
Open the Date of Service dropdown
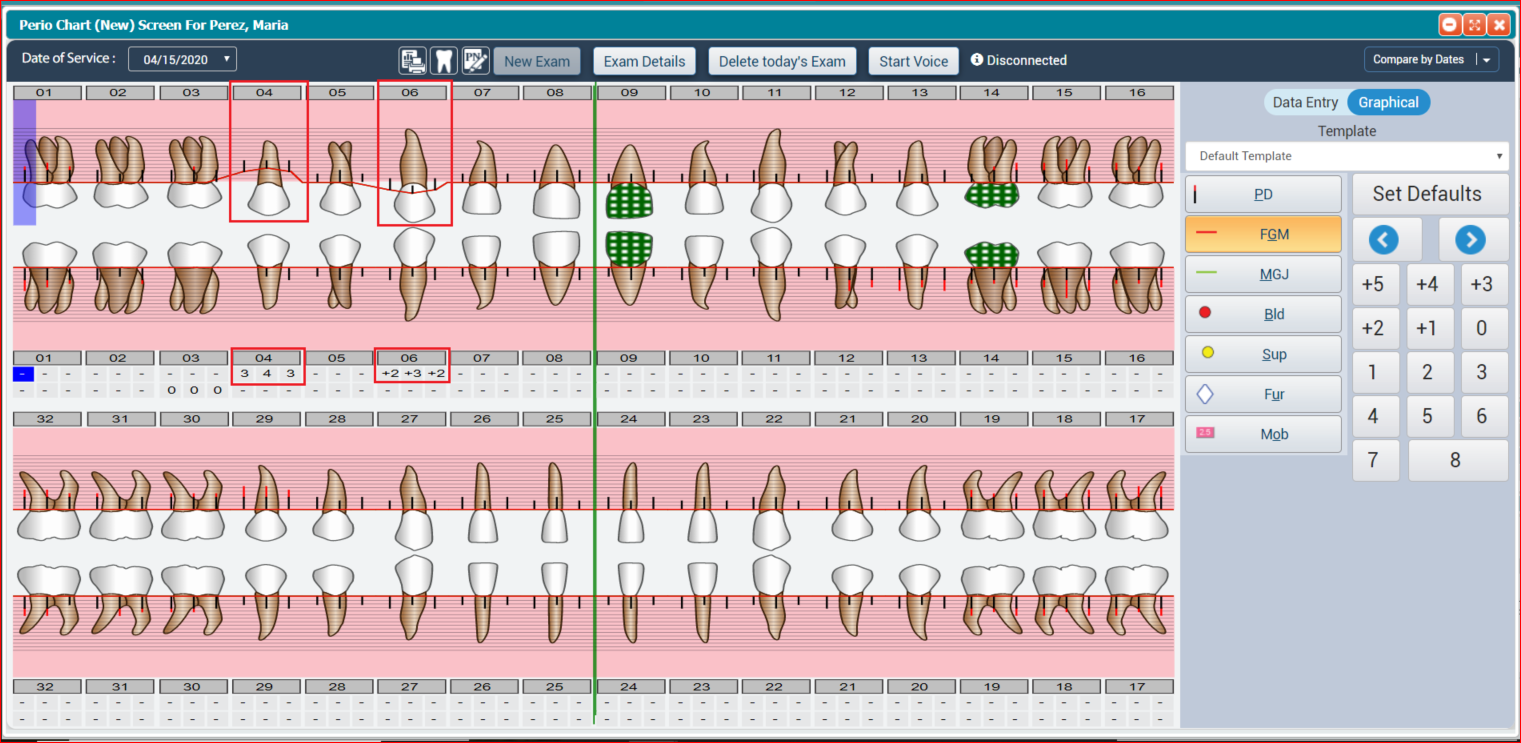182,59
